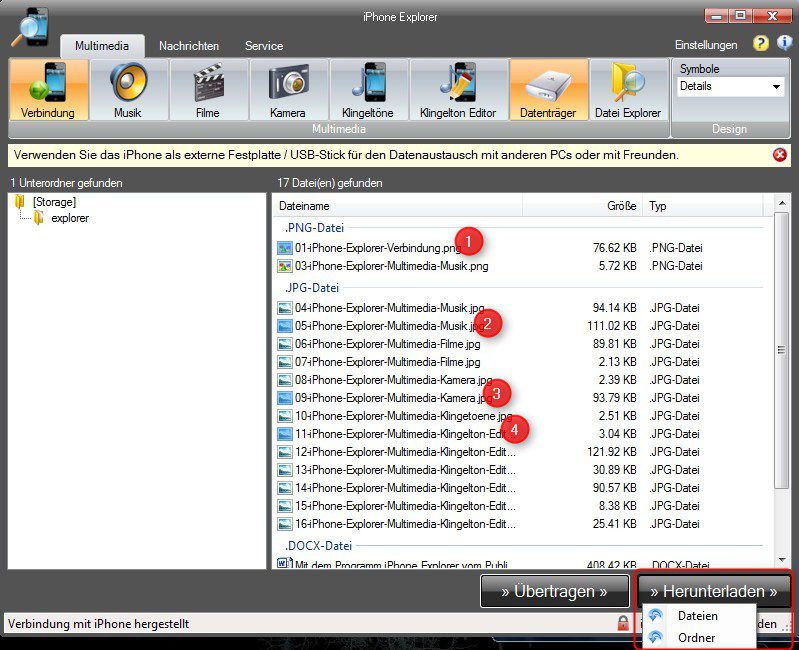Open the Symbole view dropdown
The width and height of the screenshot is (799, 650).
tap(730, 87)
